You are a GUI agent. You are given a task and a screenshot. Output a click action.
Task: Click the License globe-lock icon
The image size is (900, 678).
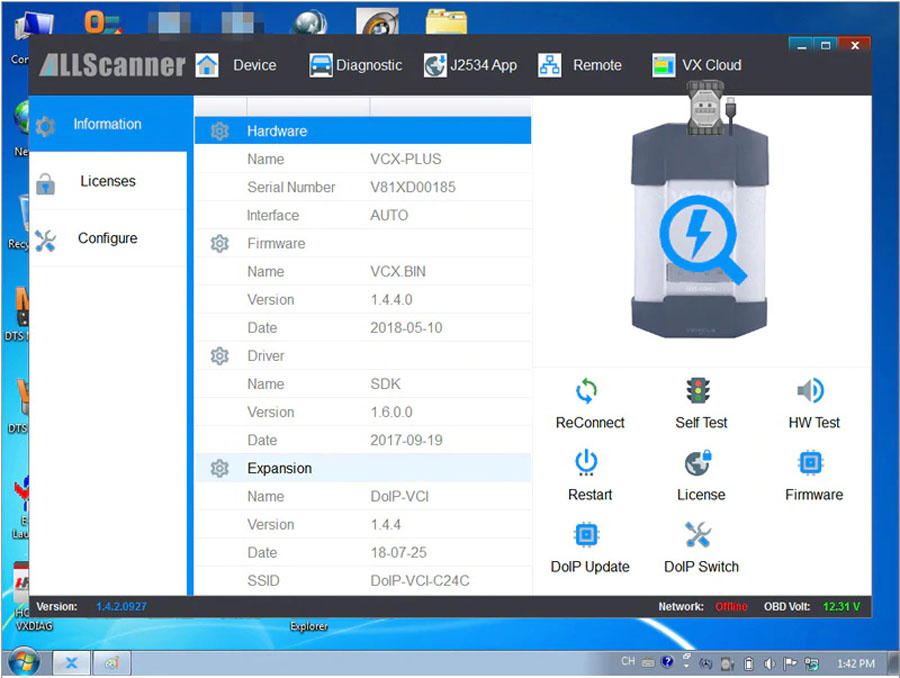tap(699, 463)
